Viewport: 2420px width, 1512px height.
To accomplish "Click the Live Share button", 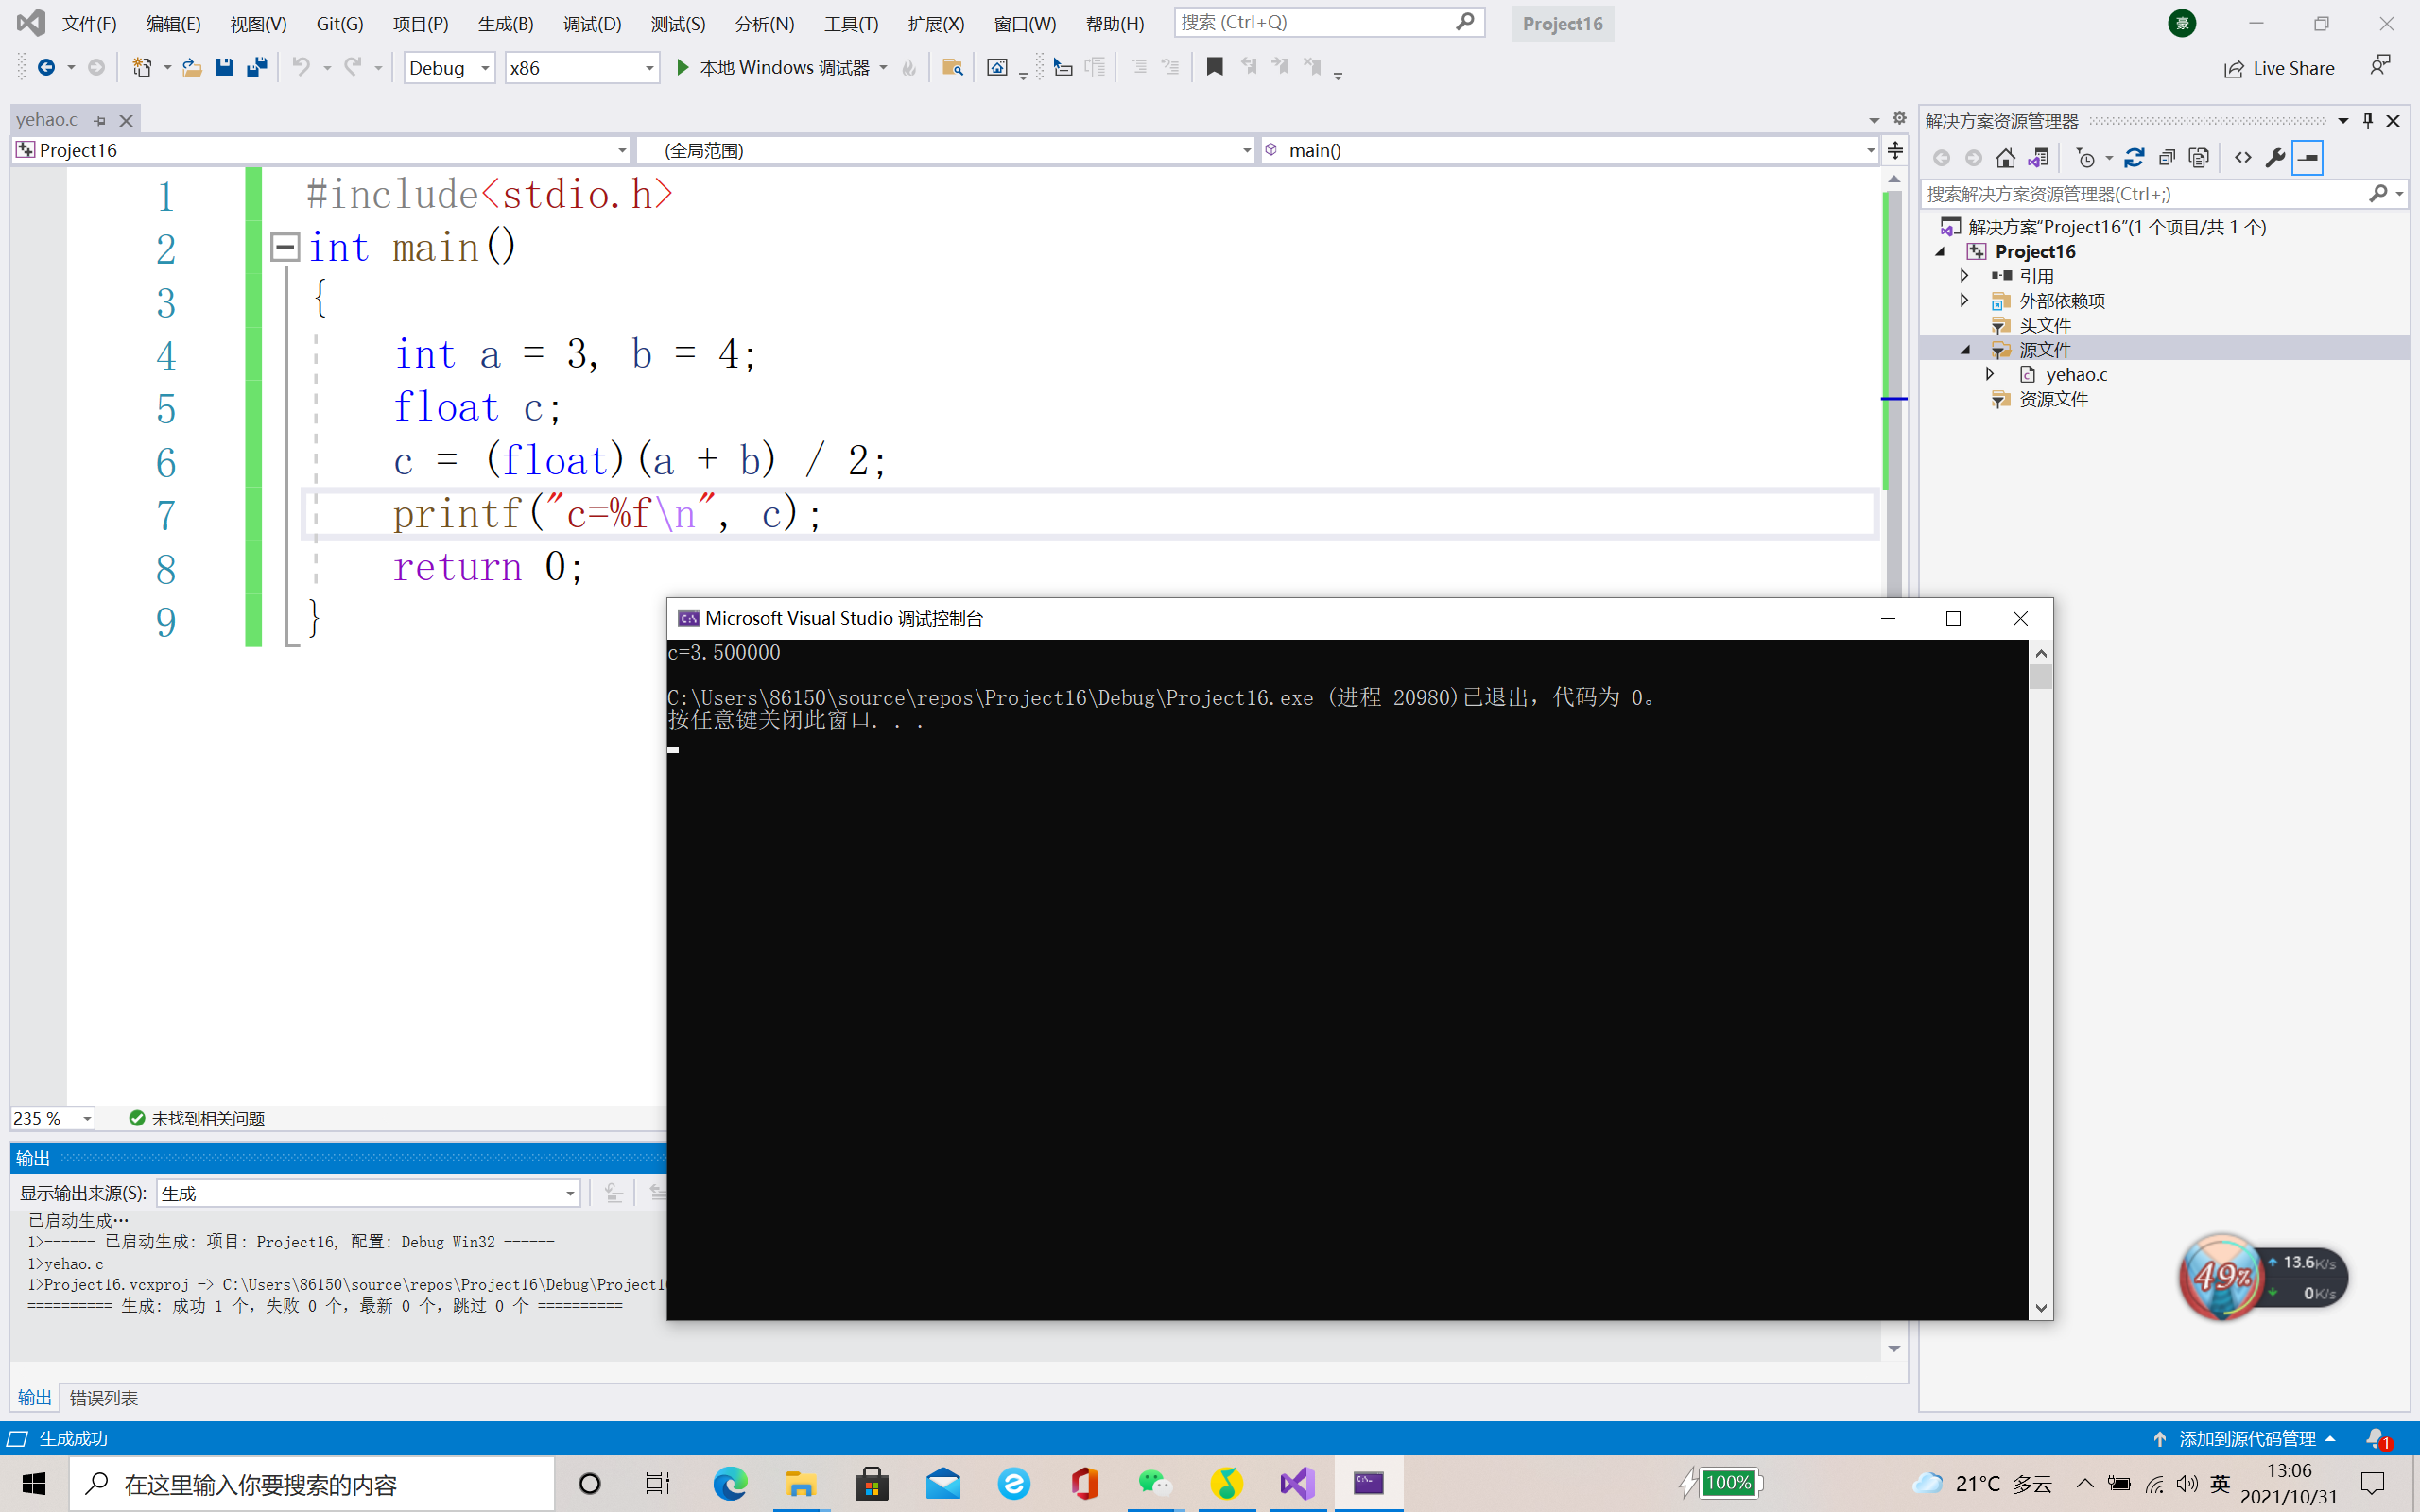I will click(x=2279, y=68).
